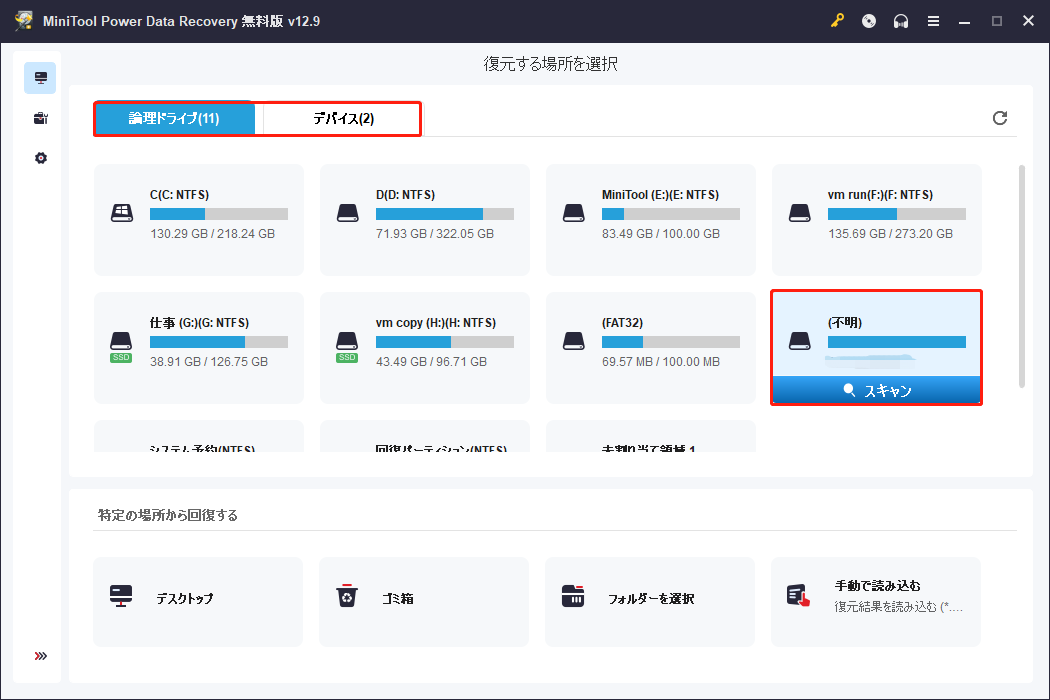The image size is (1050, 700).
Task: Click the drive list vertical scrollbar
Action: [x=1021, y=276]
